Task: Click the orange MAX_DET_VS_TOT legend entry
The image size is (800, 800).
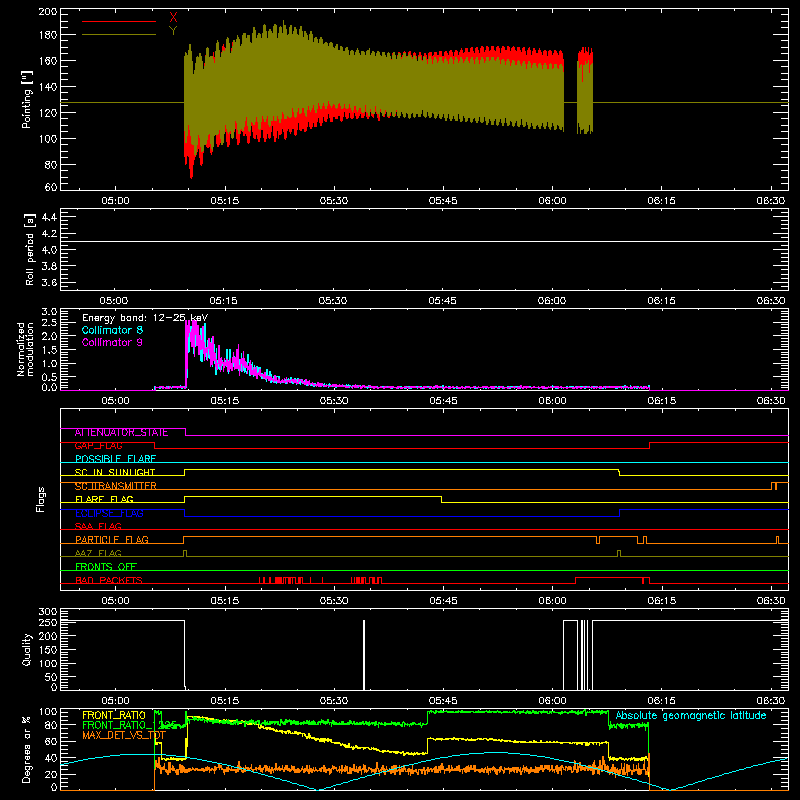Action: (x=124, y=735)
